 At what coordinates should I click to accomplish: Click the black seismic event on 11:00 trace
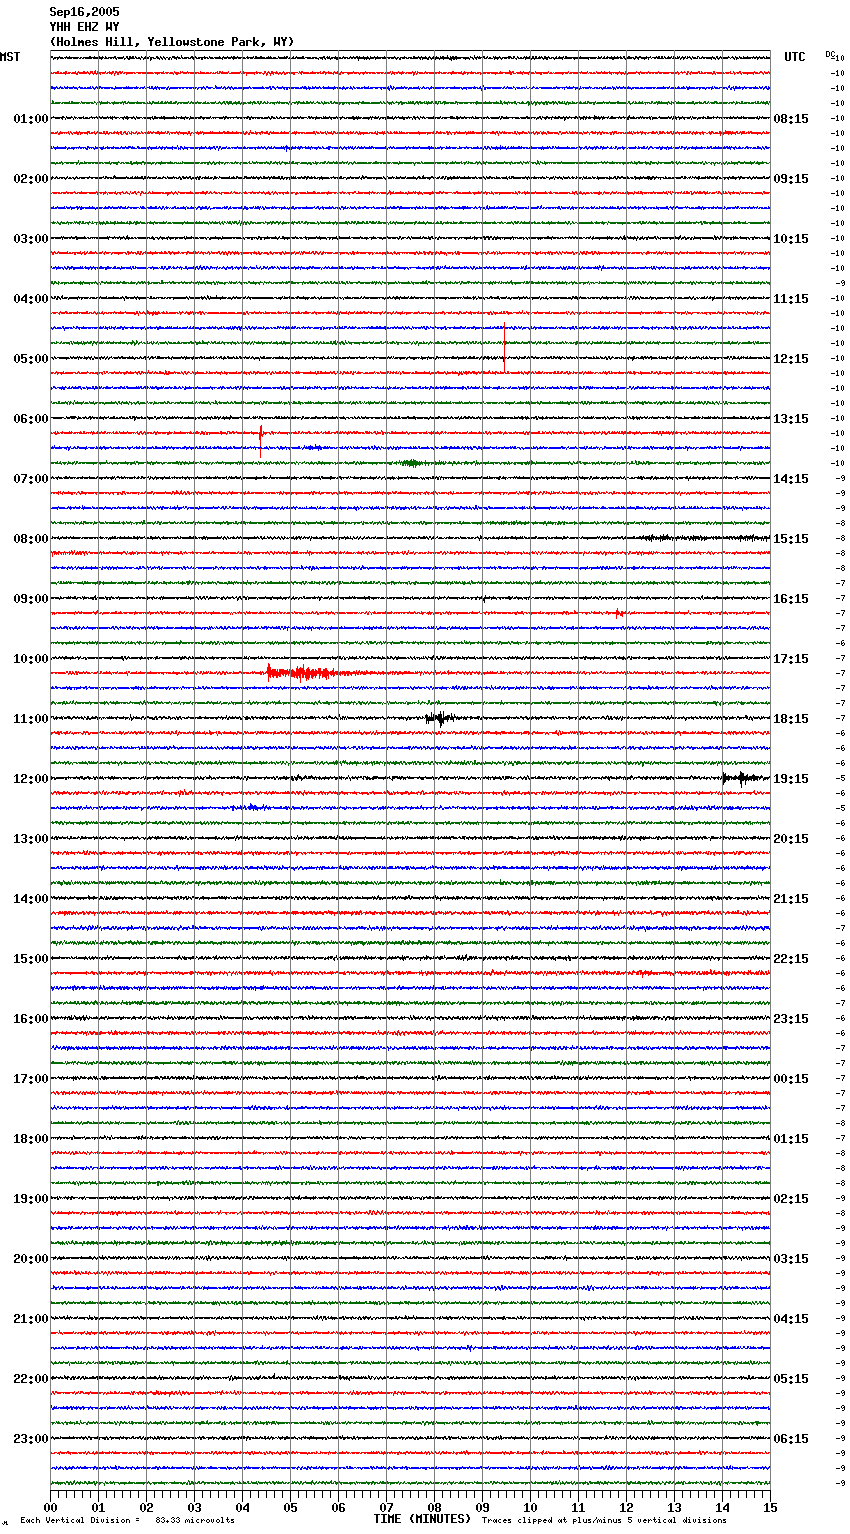[x=439, y=718]
